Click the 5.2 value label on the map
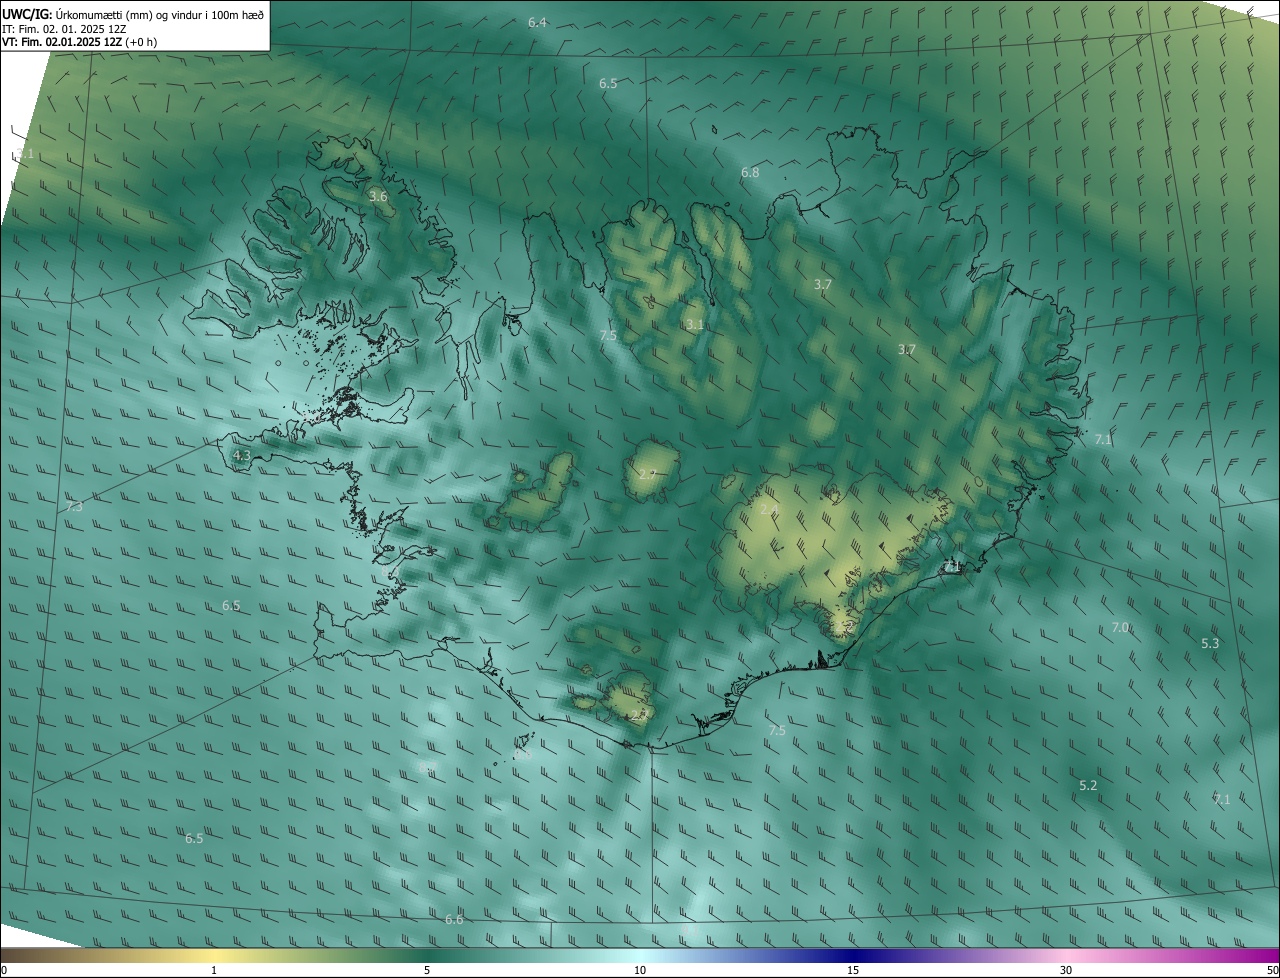 [x=1088, y=786]
